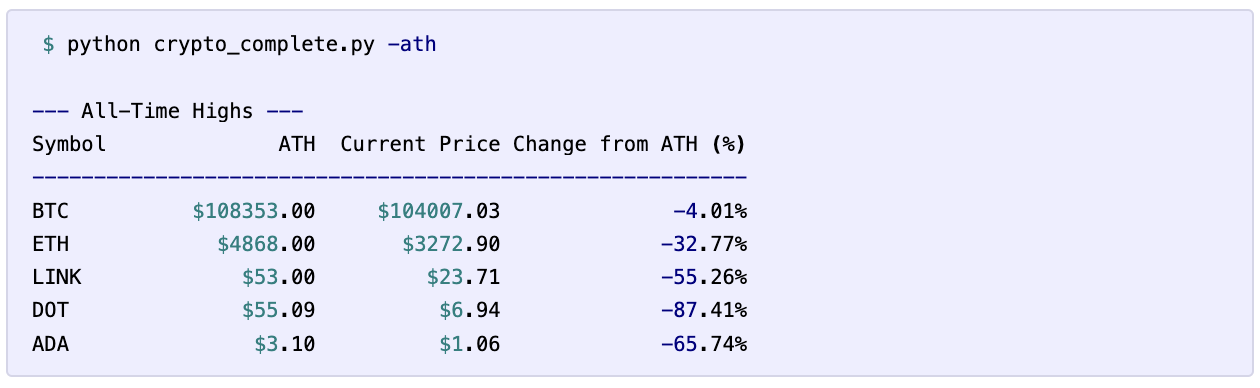Select the BTC symbol row label
The width and height of the screenshot is (1260, 388).
click(x=50, y=211)
